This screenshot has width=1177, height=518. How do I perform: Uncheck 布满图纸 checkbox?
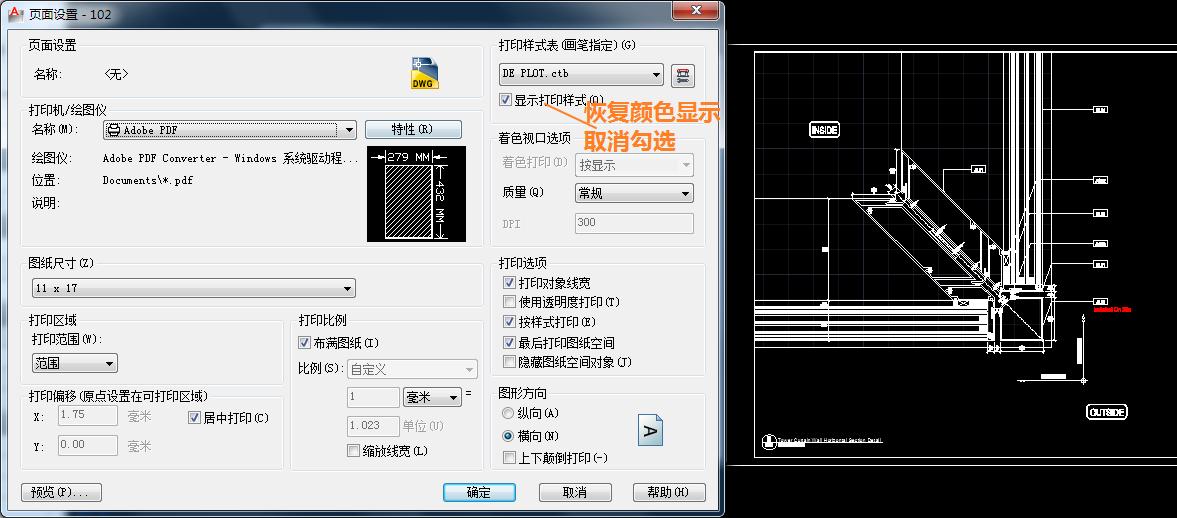tap(304, 342)
